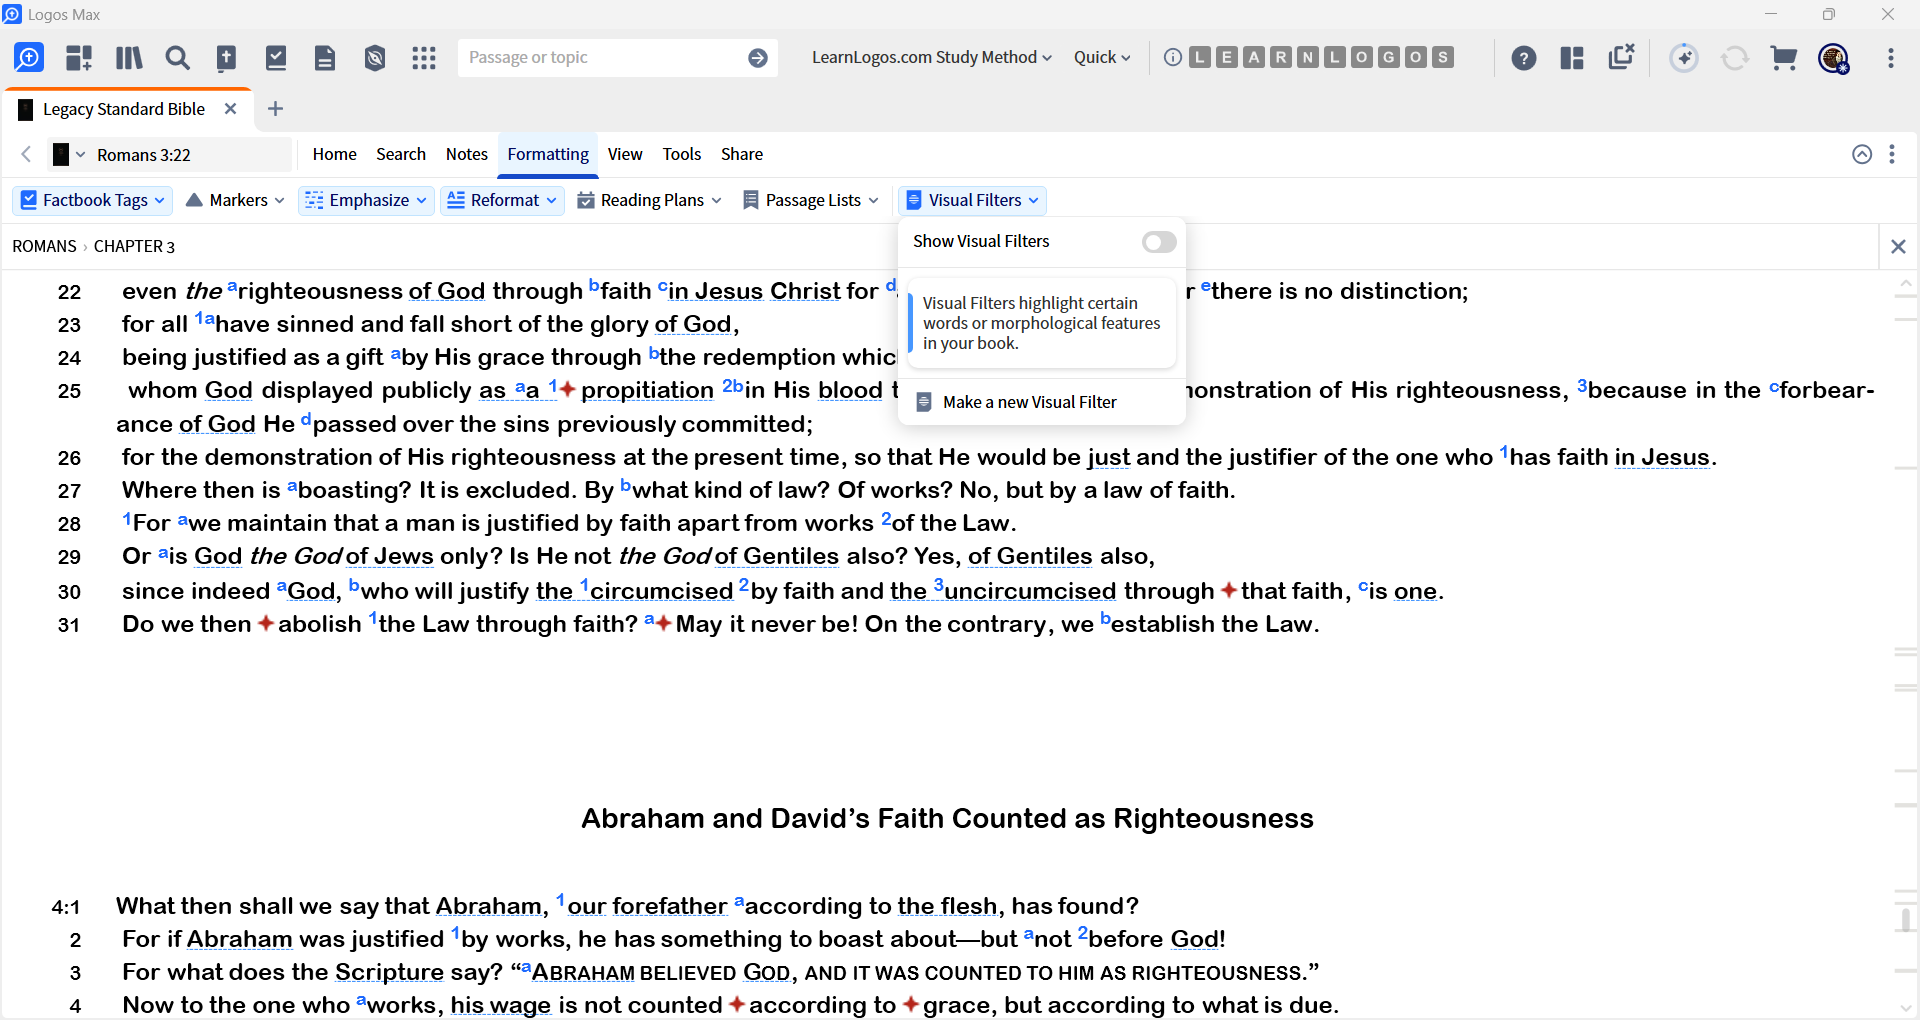
Task: Open the checklist reading plan icon
Action: [276, 58]
